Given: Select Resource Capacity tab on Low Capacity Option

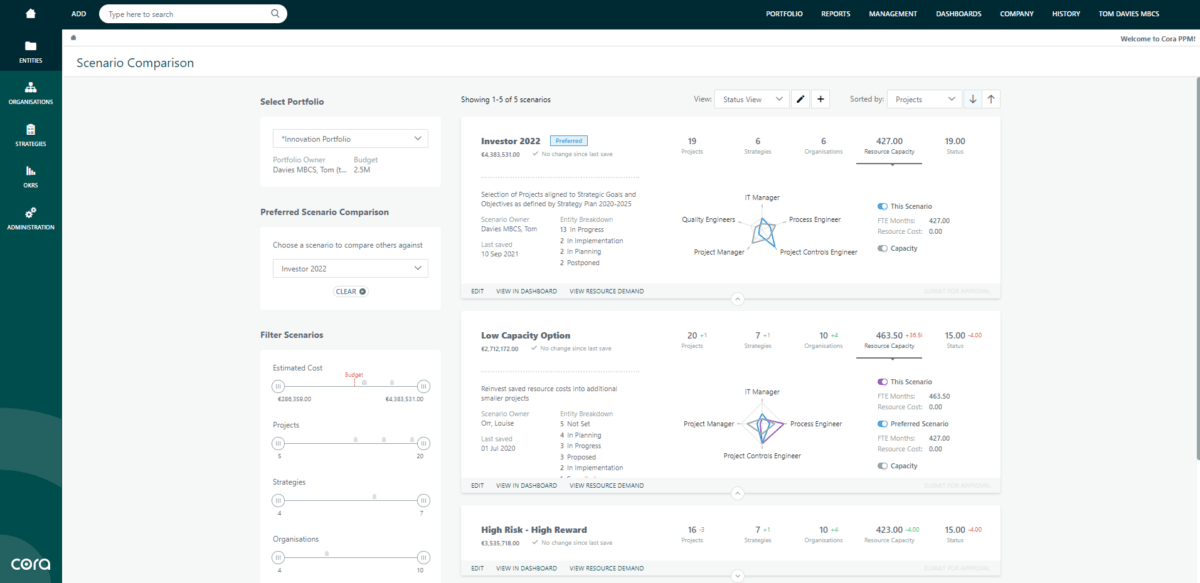Looking at the screenshot, I should pyautogui.click(x=889, y=339).
